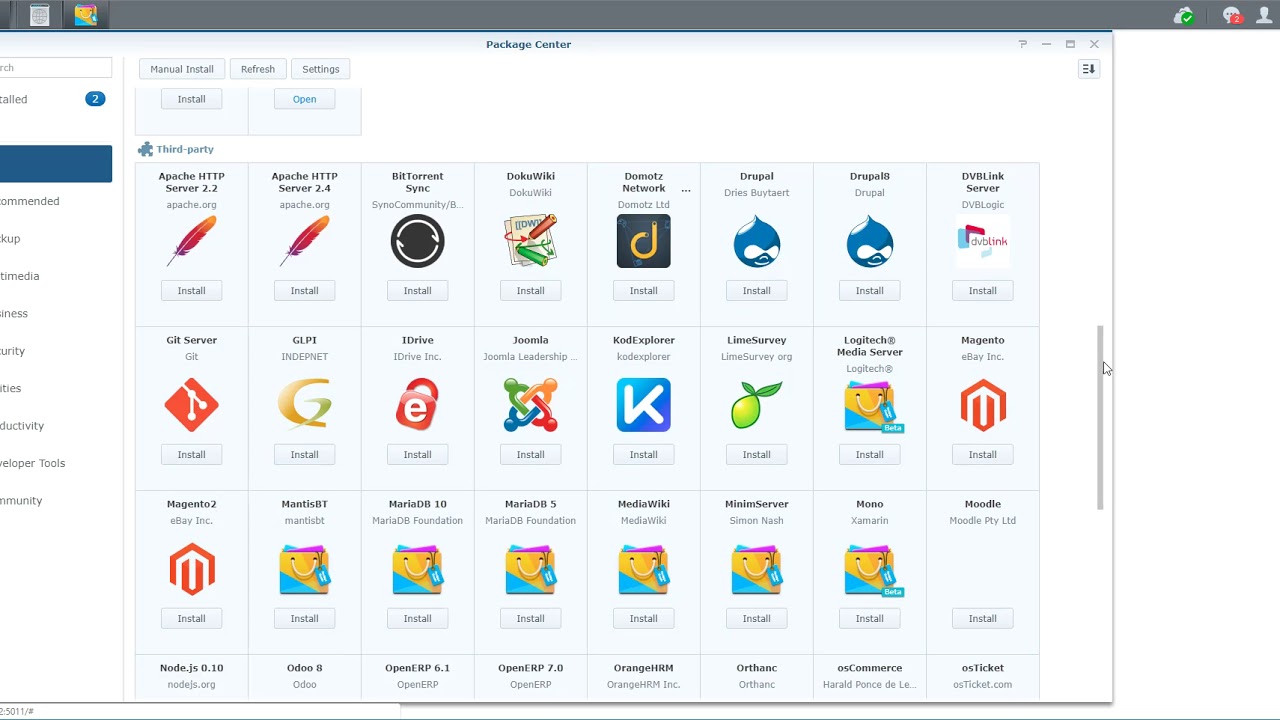The height and width of the screenshot is (720, 1280).
Task: Click the Open button above Third-party
Action: (x=304, y=99)
